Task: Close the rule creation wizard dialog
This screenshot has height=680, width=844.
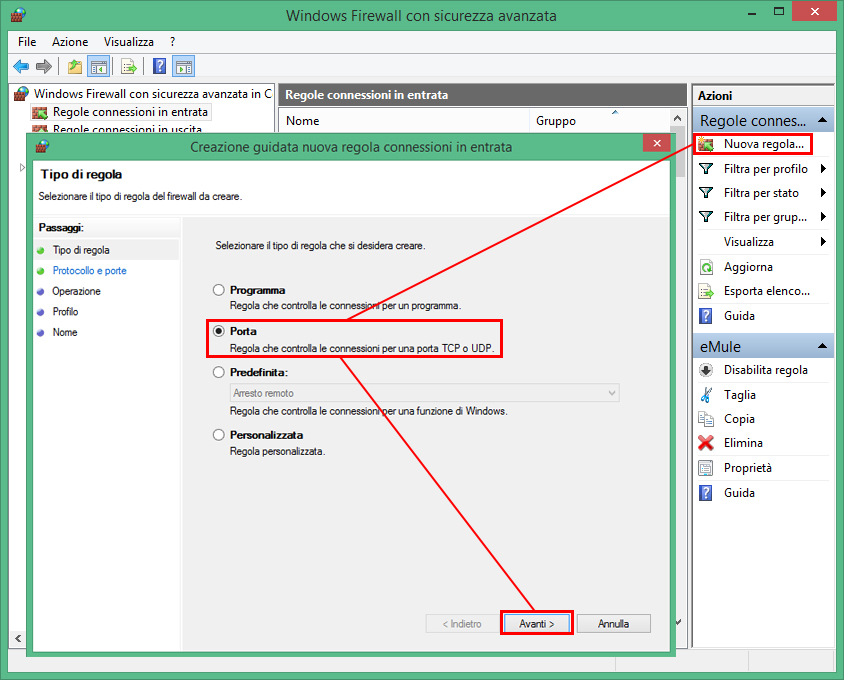Action: tap(657, 143)
